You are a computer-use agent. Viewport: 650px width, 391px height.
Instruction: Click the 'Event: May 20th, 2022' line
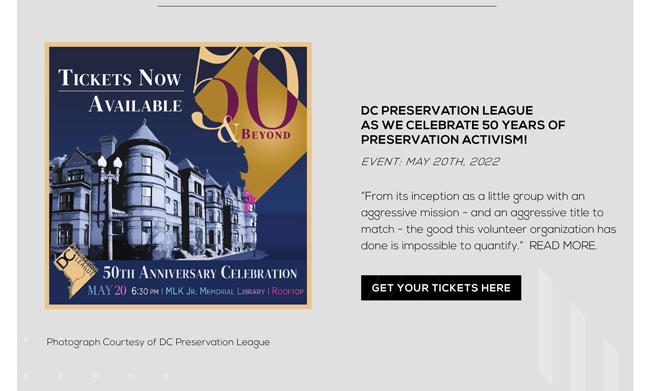(x=430, y=162)
